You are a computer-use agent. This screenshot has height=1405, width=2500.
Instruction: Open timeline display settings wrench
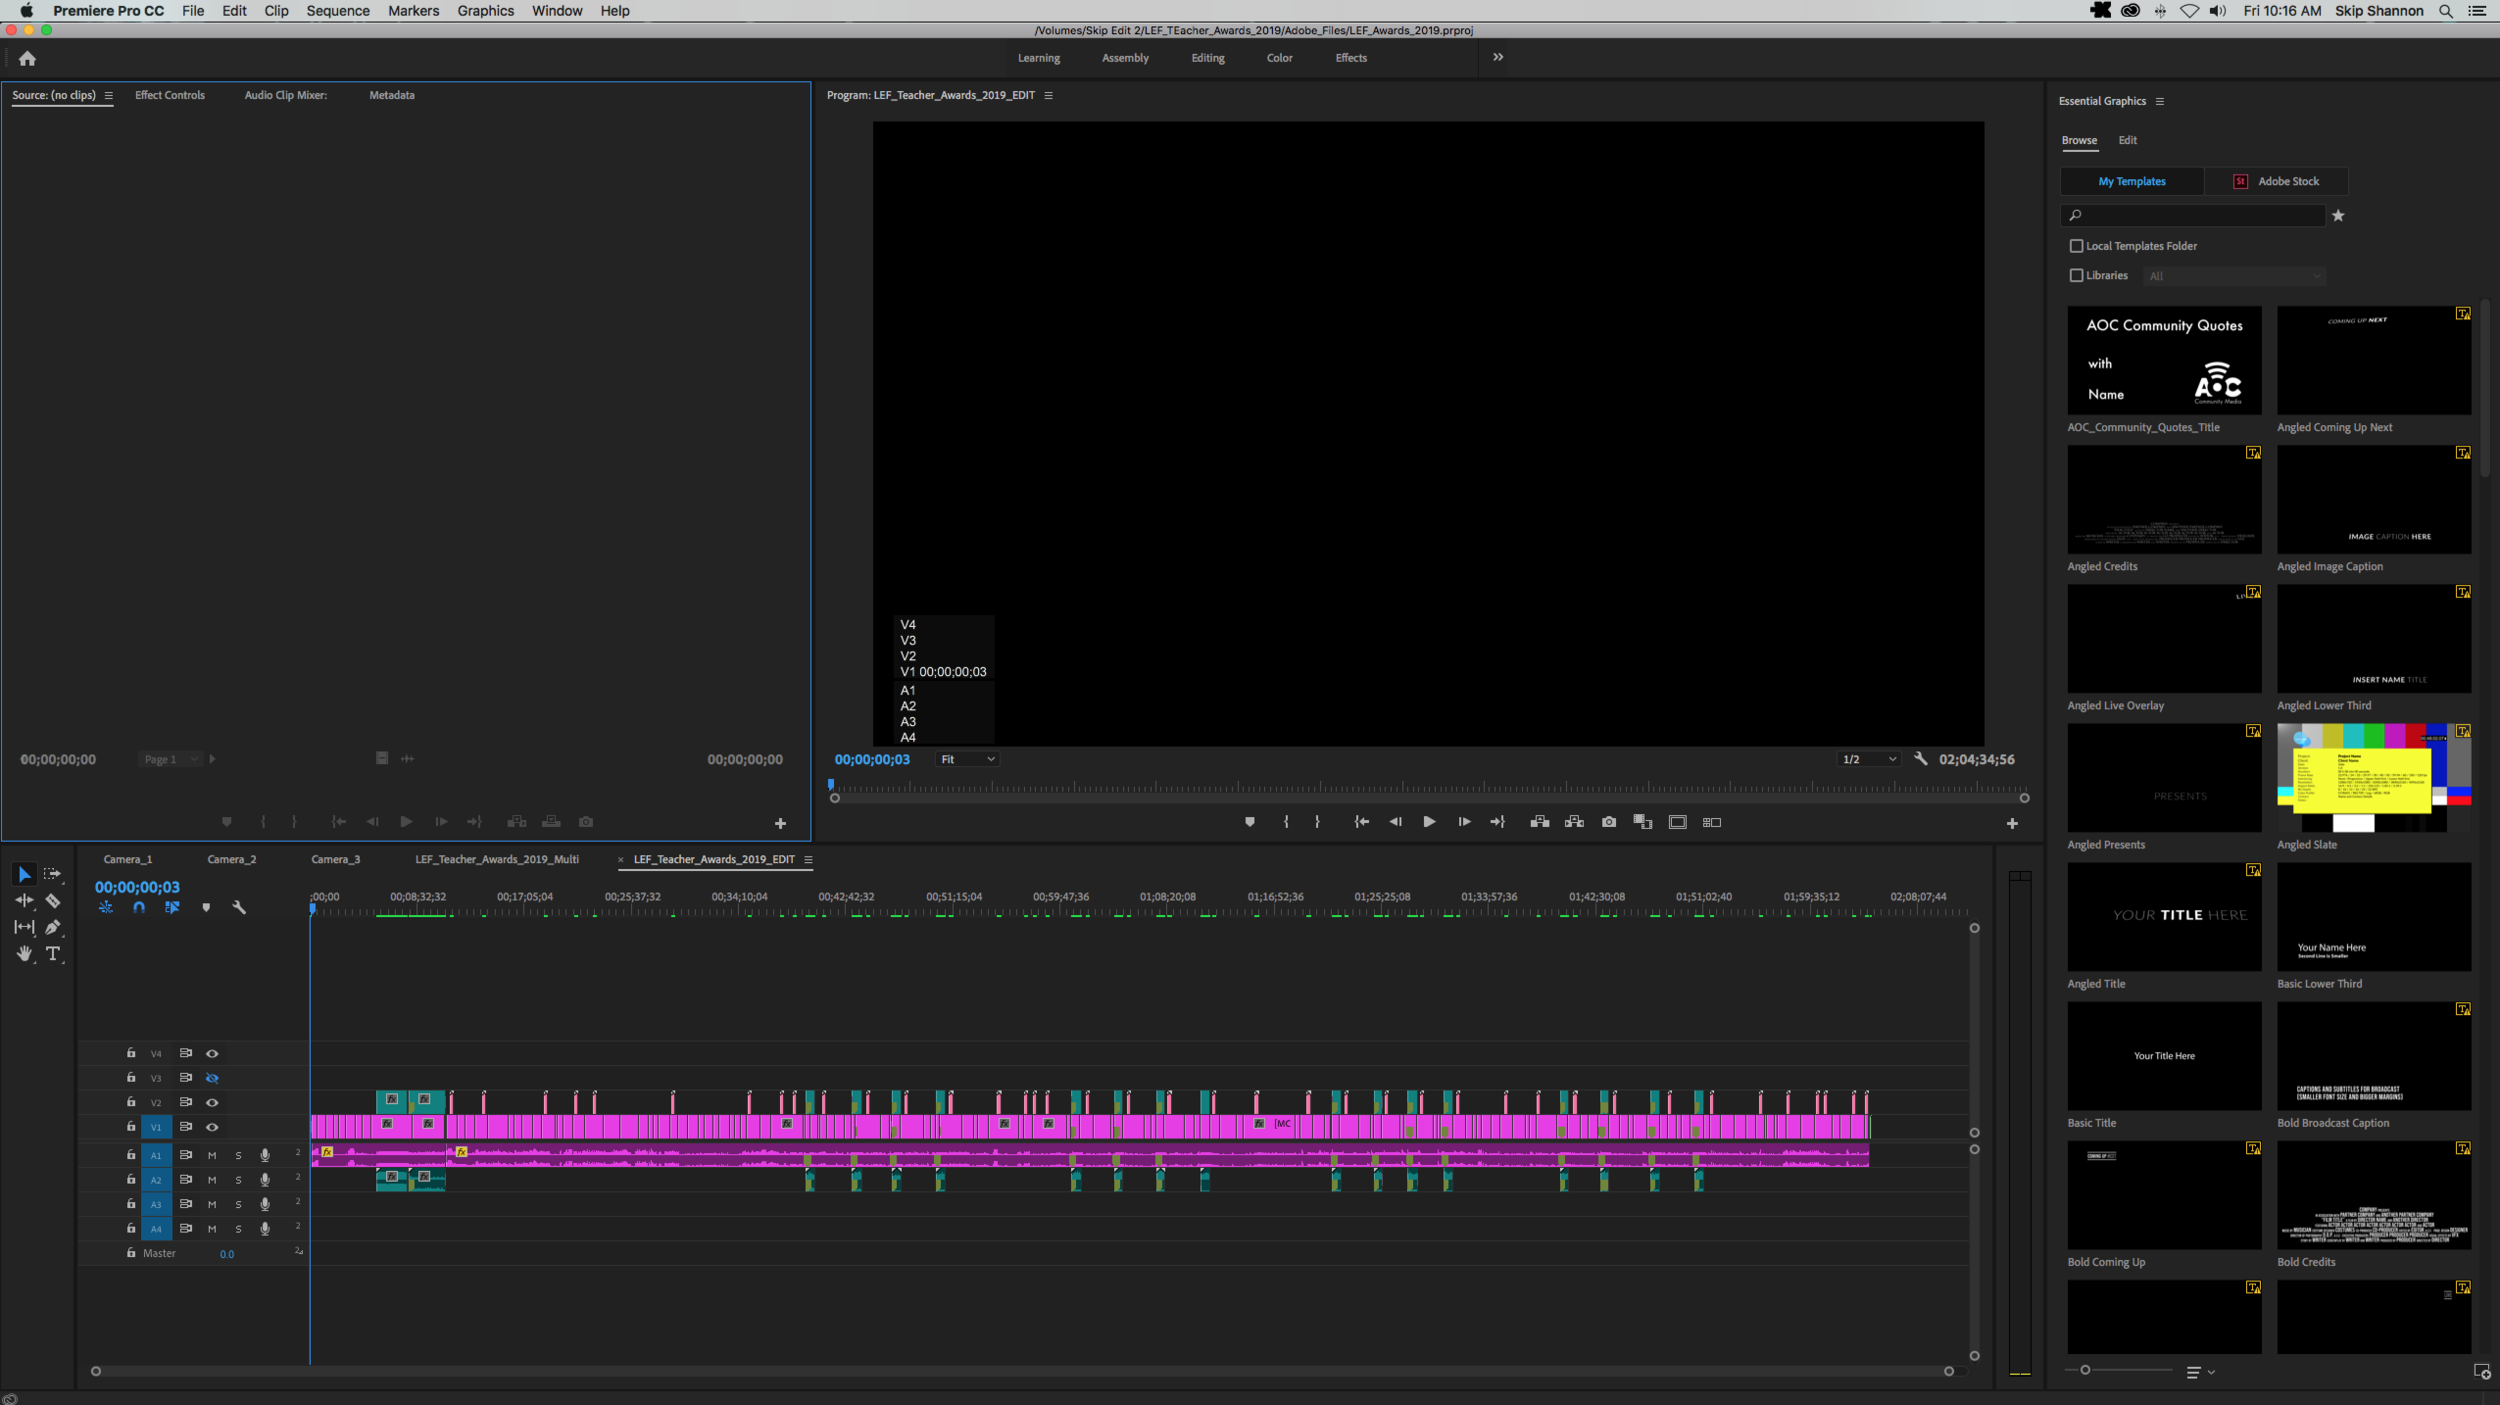tap(239, 908)
